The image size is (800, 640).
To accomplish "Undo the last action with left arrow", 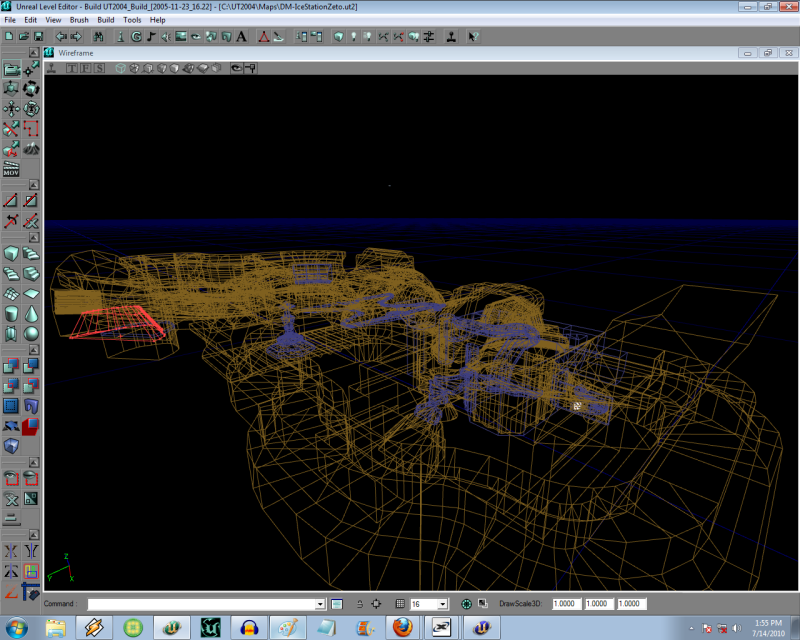I will coord(61,37).
